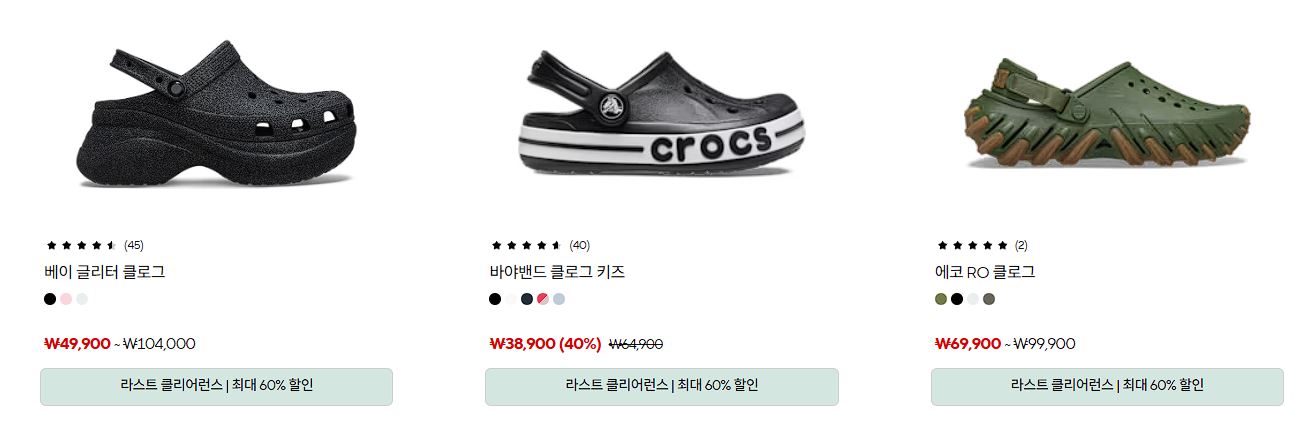Select gray-brown color for 에코 RO 클로그
Viewport: 1312px width, 443px height.
click(x=989, y=299)
